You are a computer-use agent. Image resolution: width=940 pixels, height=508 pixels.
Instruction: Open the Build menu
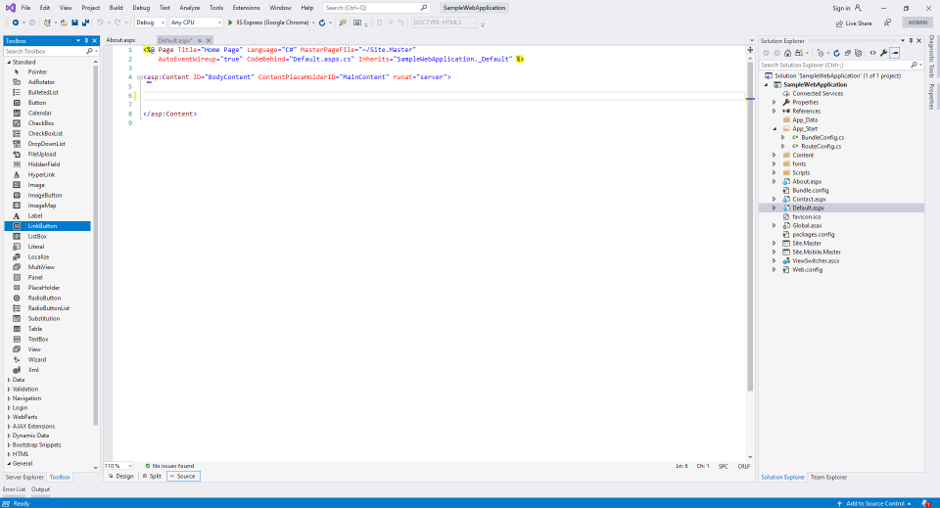click(x=116, y=8)
